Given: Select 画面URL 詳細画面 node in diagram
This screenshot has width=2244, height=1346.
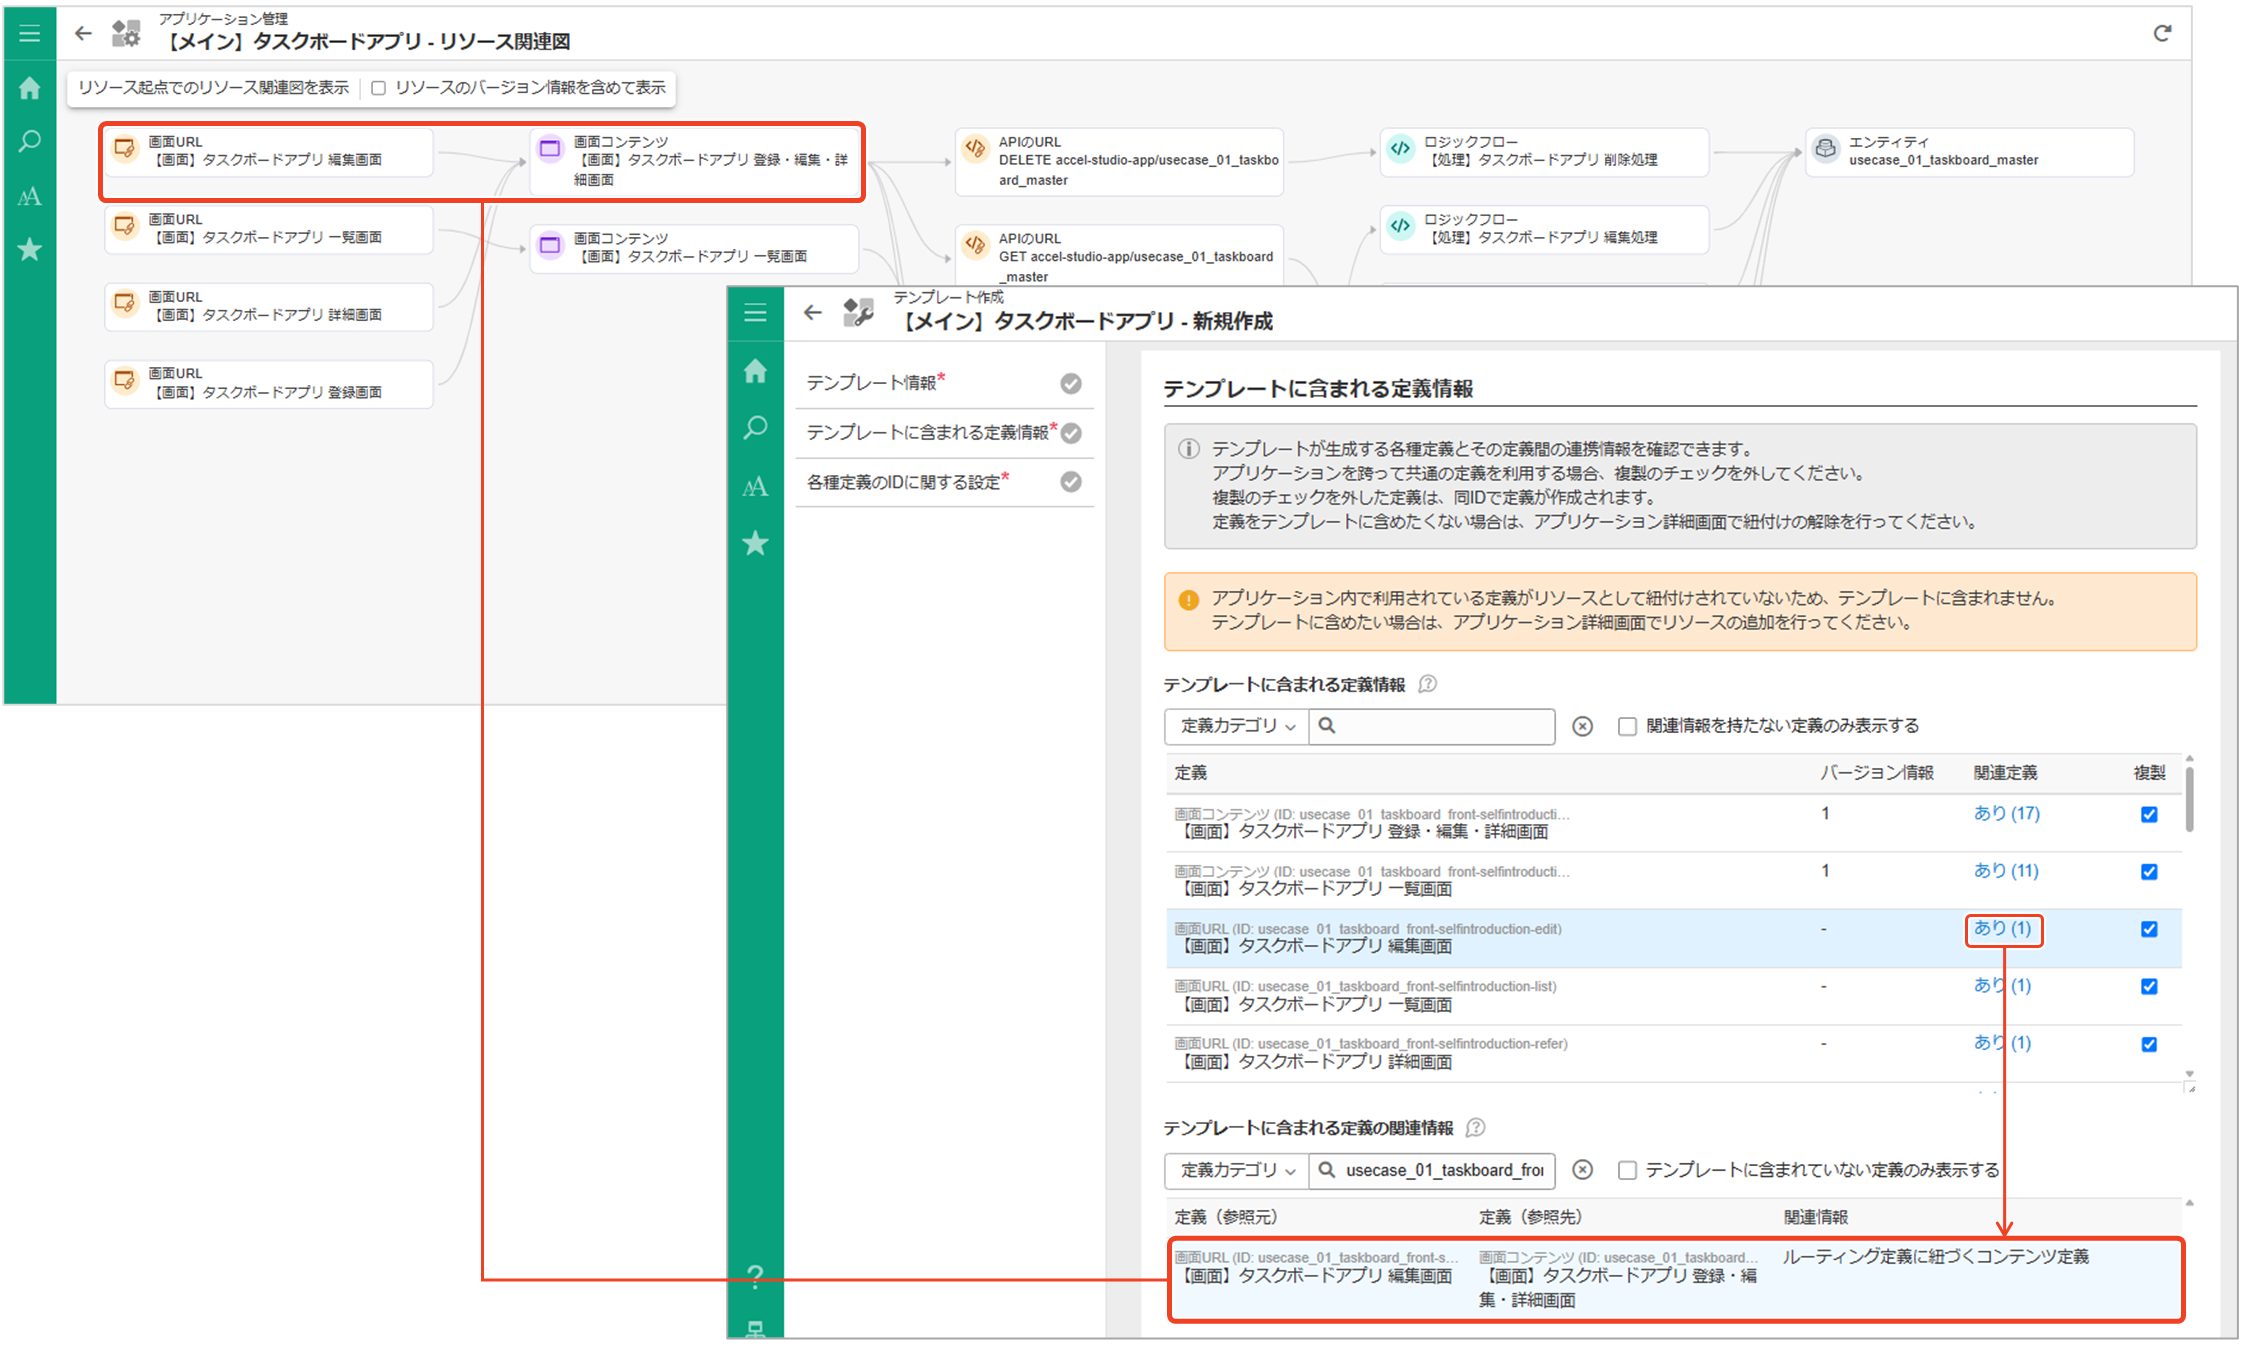Looking at the screenshot, I should (x=269, y=306).
